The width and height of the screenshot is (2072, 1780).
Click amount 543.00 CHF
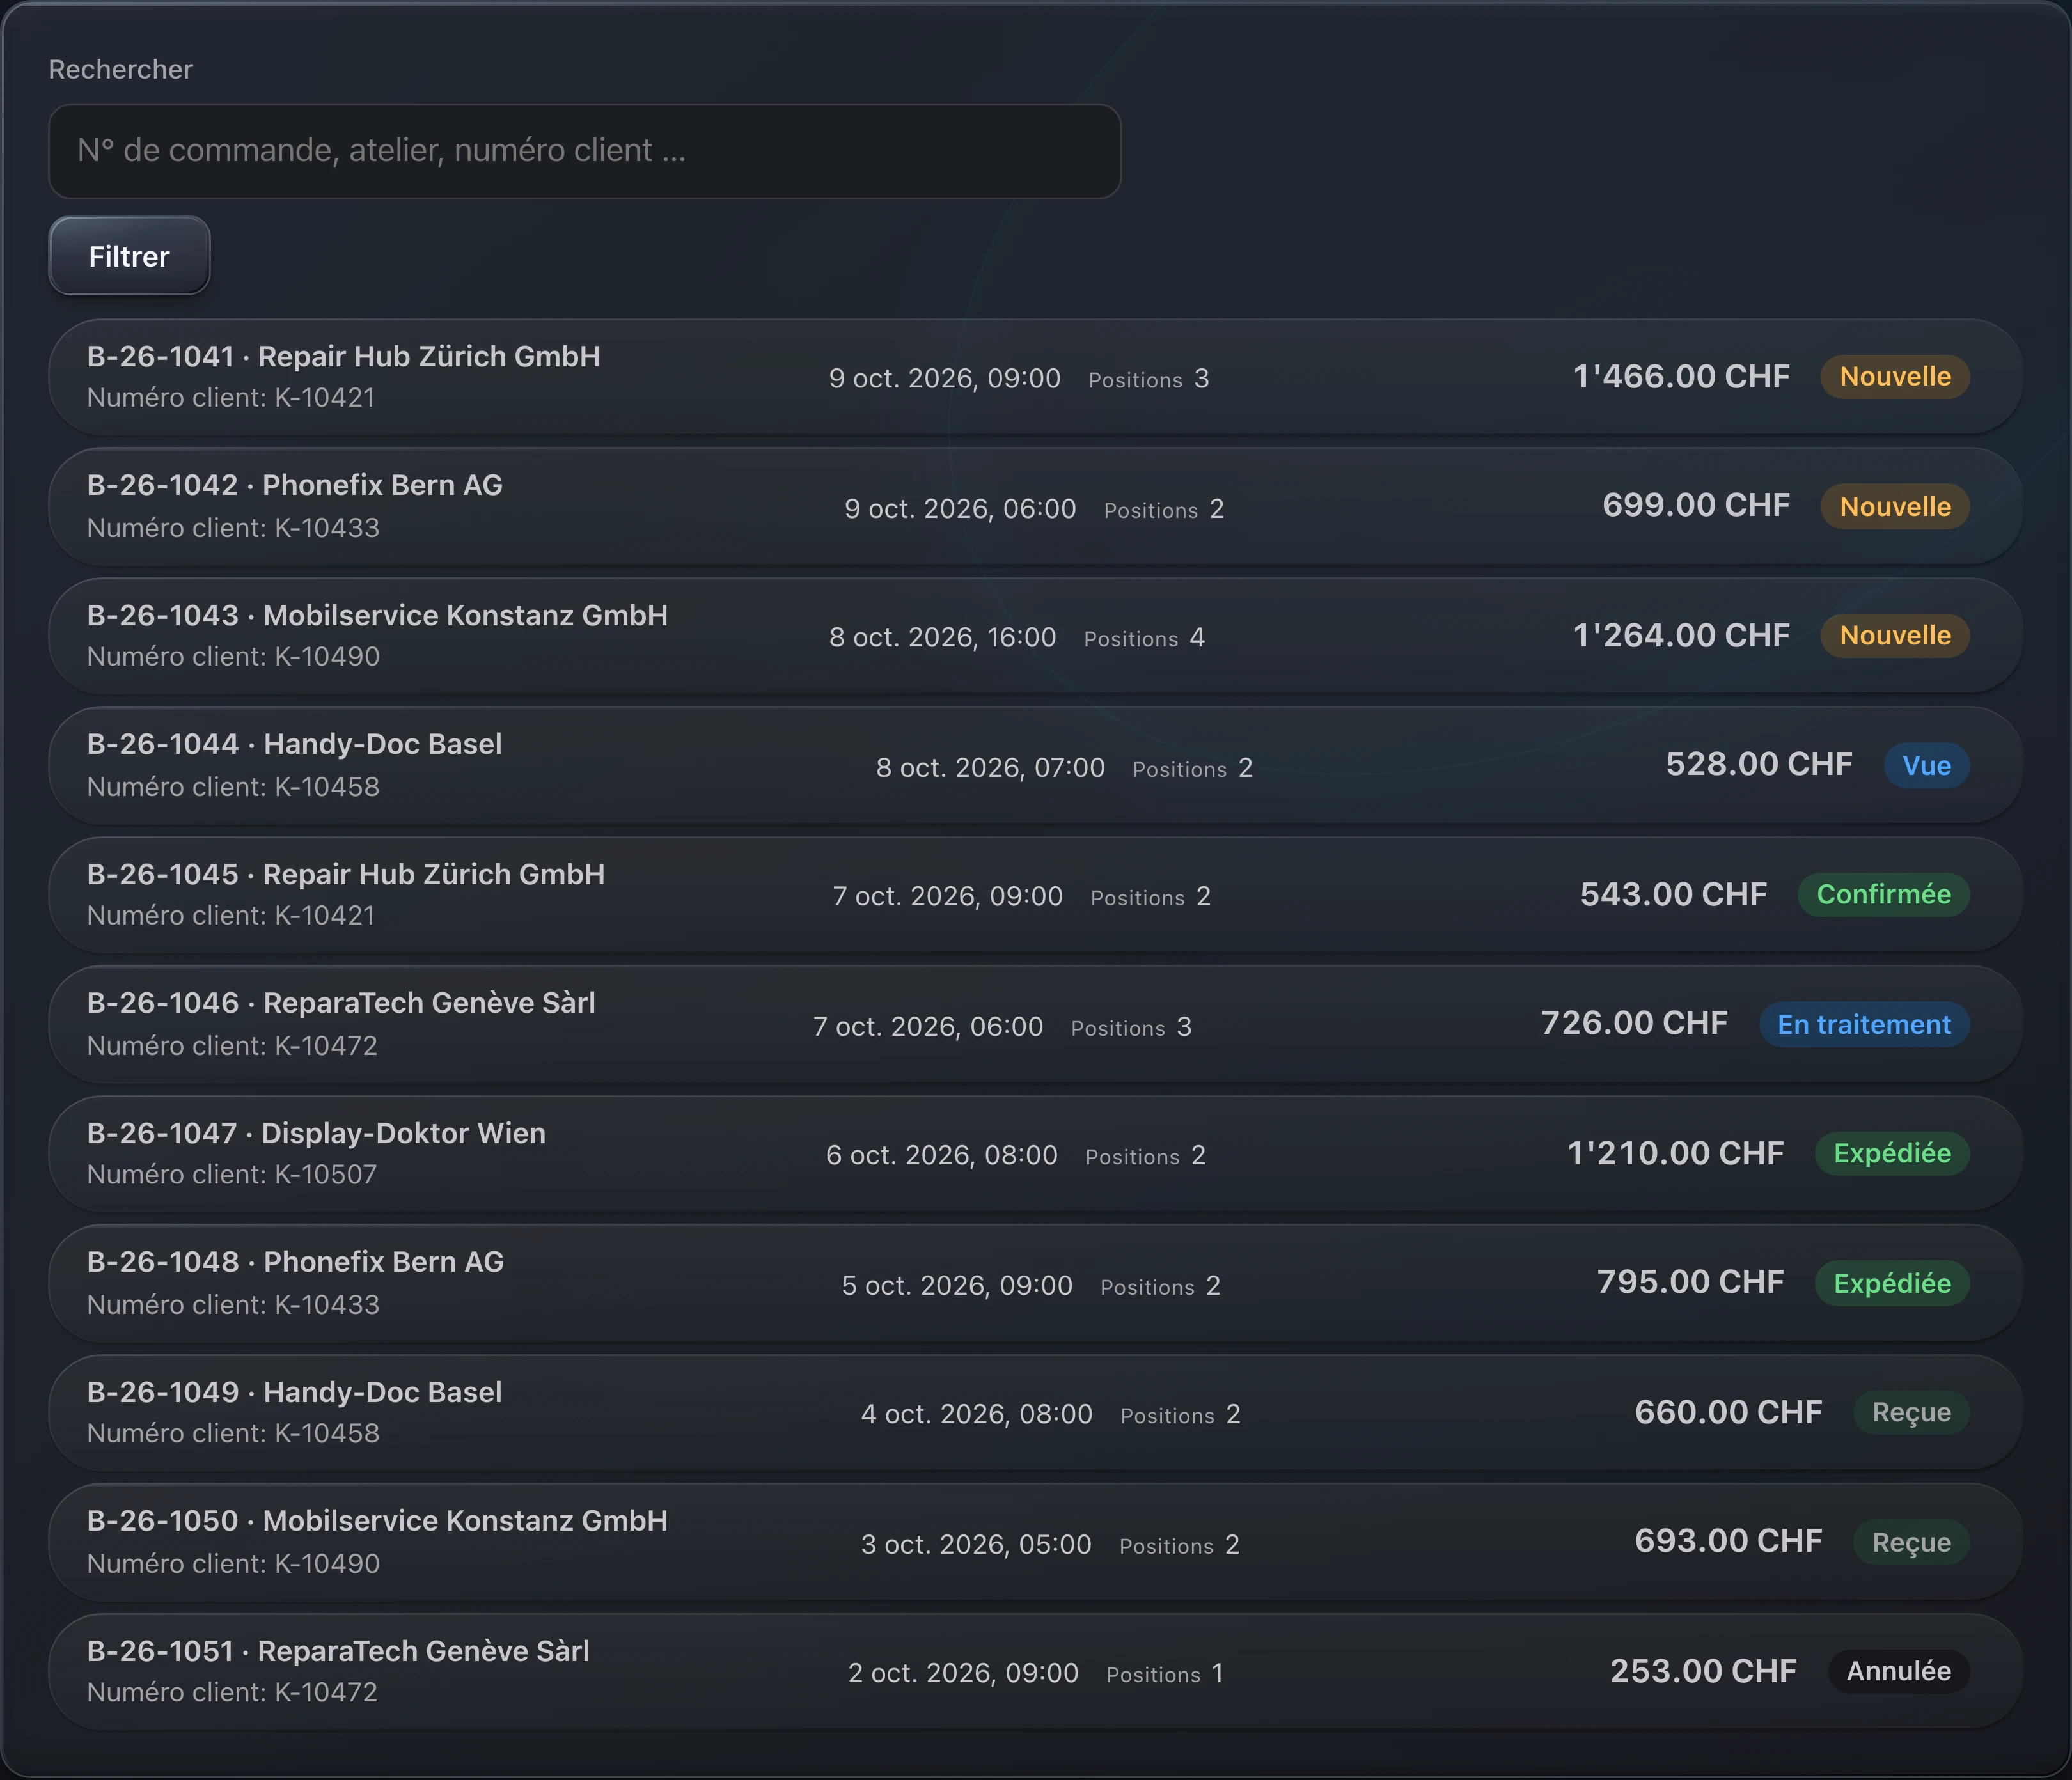[1673, 895]
